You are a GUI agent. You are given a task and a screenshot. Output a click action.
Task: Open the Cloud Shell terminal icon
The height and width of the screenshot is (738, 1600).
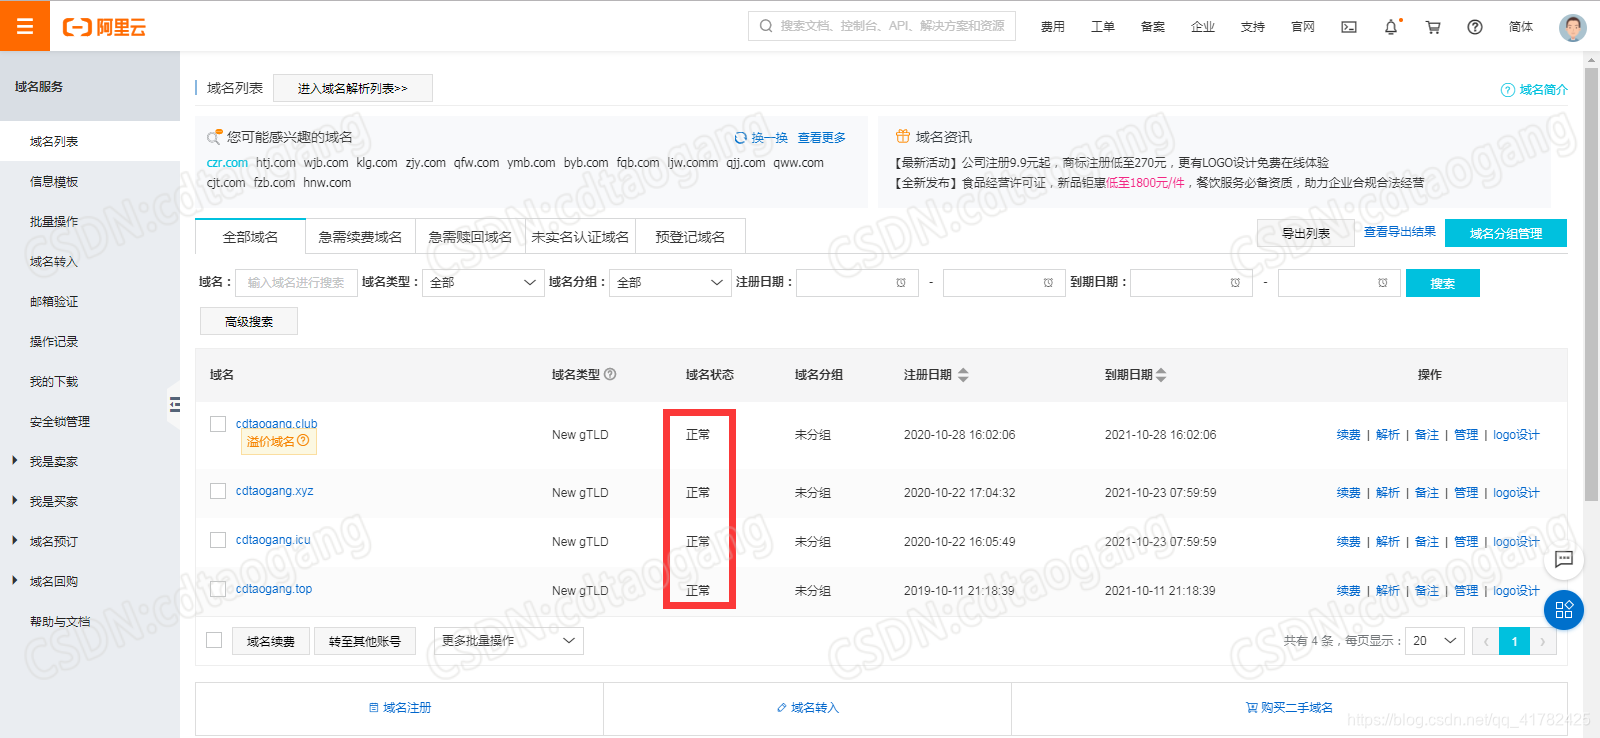coord(1349,27)
